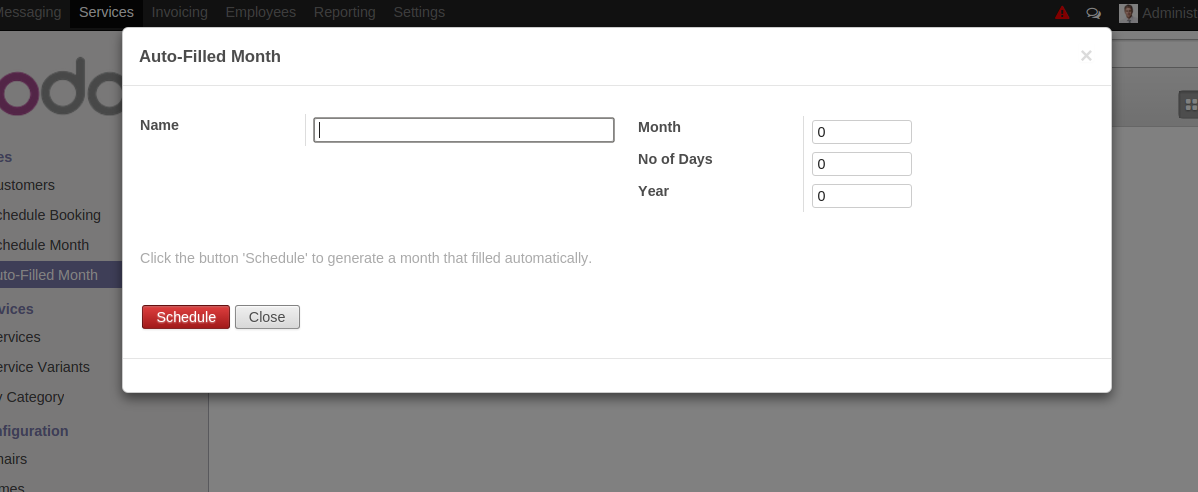Click the Administrator avatar picture
1198x492 pixels.
[1128, 13]
